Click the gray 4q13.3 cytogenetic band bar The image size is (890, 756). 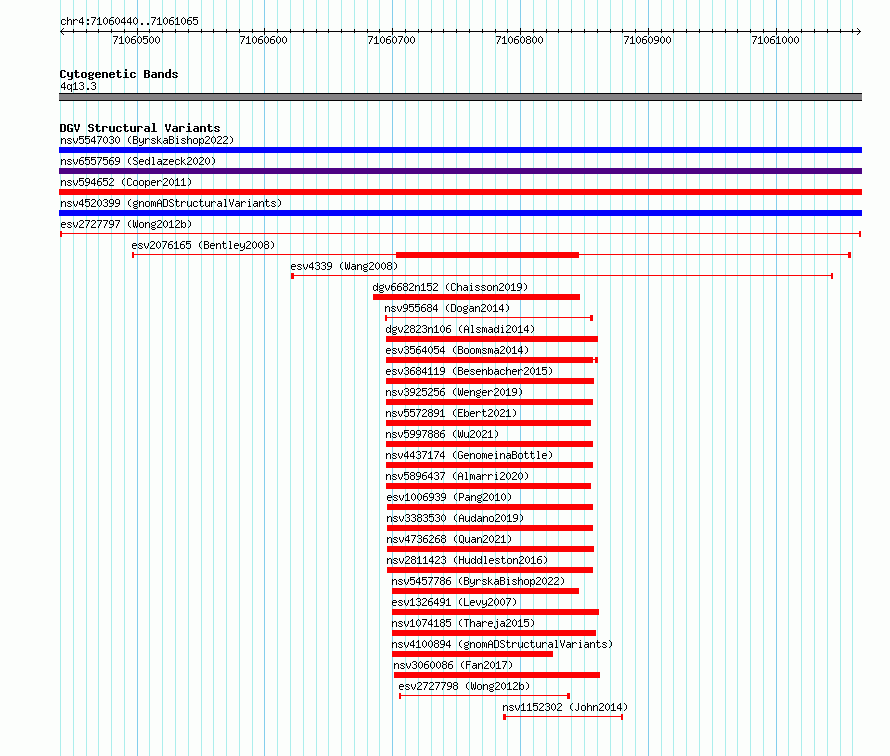coord(460,98)
